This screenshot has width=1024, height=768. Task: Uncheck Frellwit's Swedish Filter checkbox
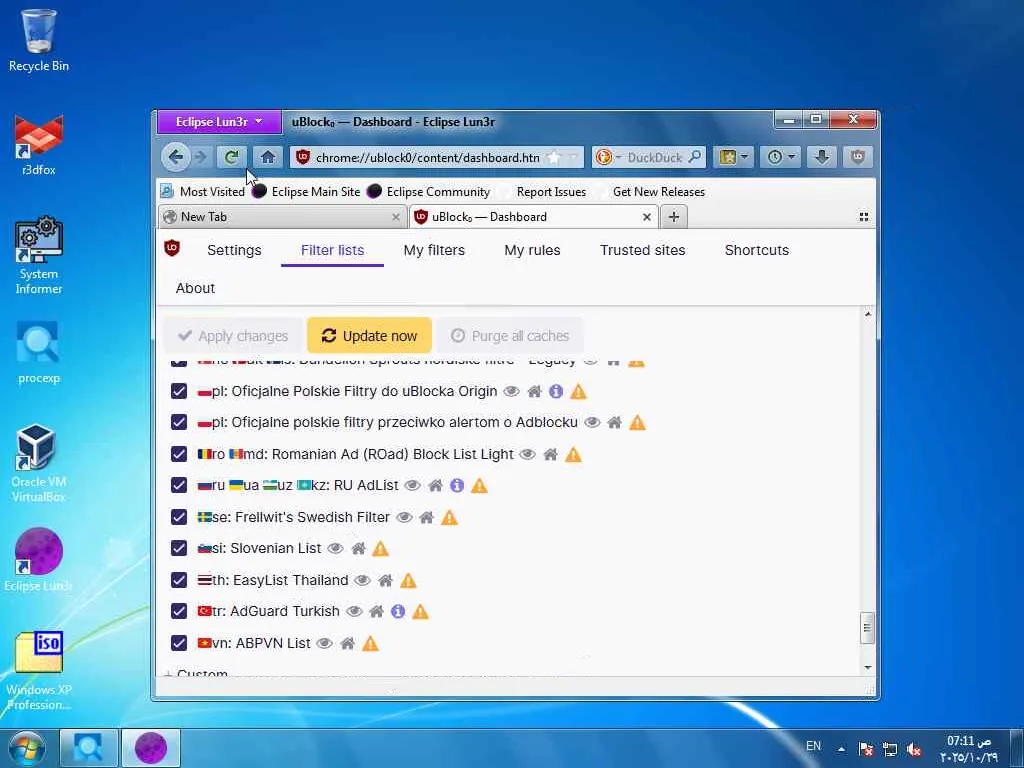pos(179,517)
